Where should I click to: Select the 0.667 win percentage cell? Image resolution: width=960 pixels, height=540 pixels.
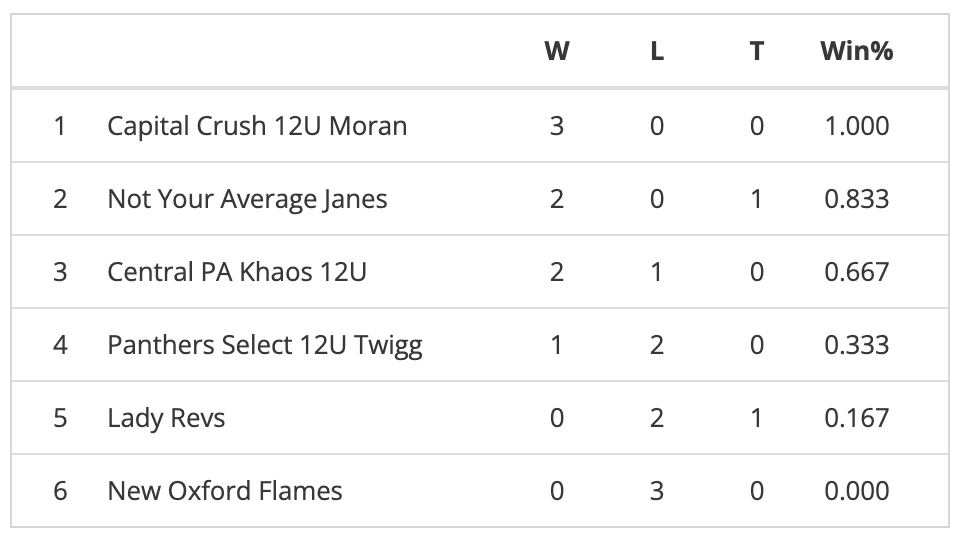[x=856, y=272]
